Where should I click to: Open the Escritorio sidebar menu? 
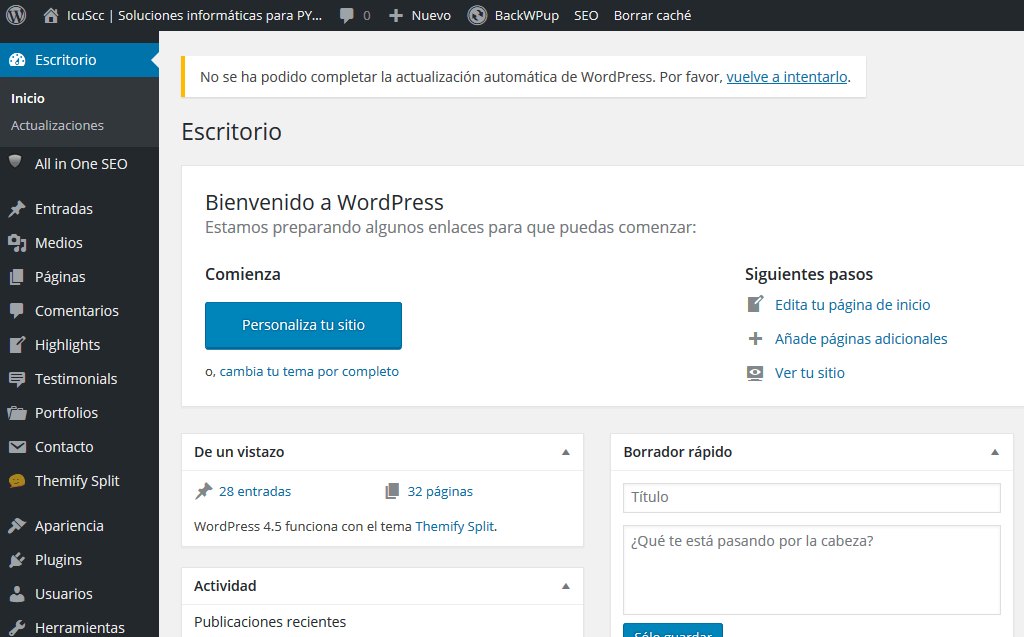pyautogui.click(x=80, y=60)
